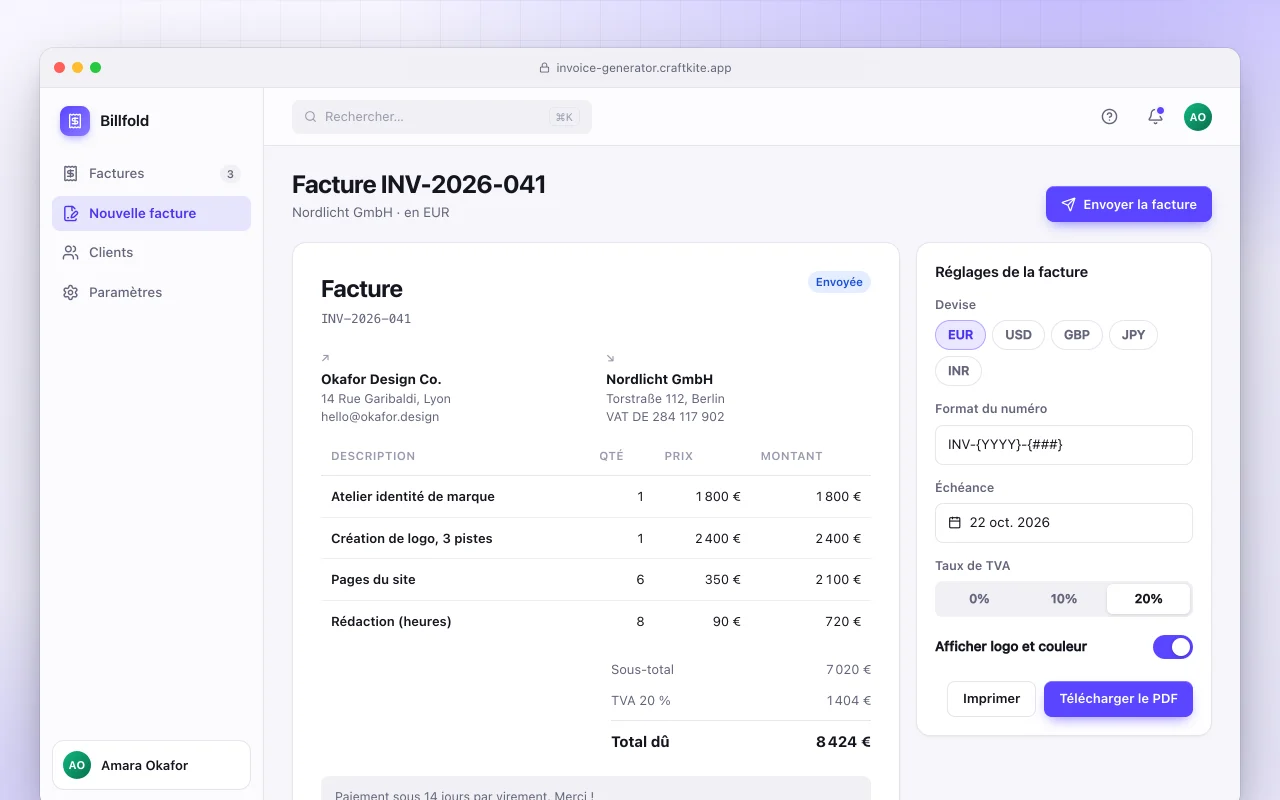
Task: Go to Nouvelle facture in sidebar
Action: click(x=151, y=214)
